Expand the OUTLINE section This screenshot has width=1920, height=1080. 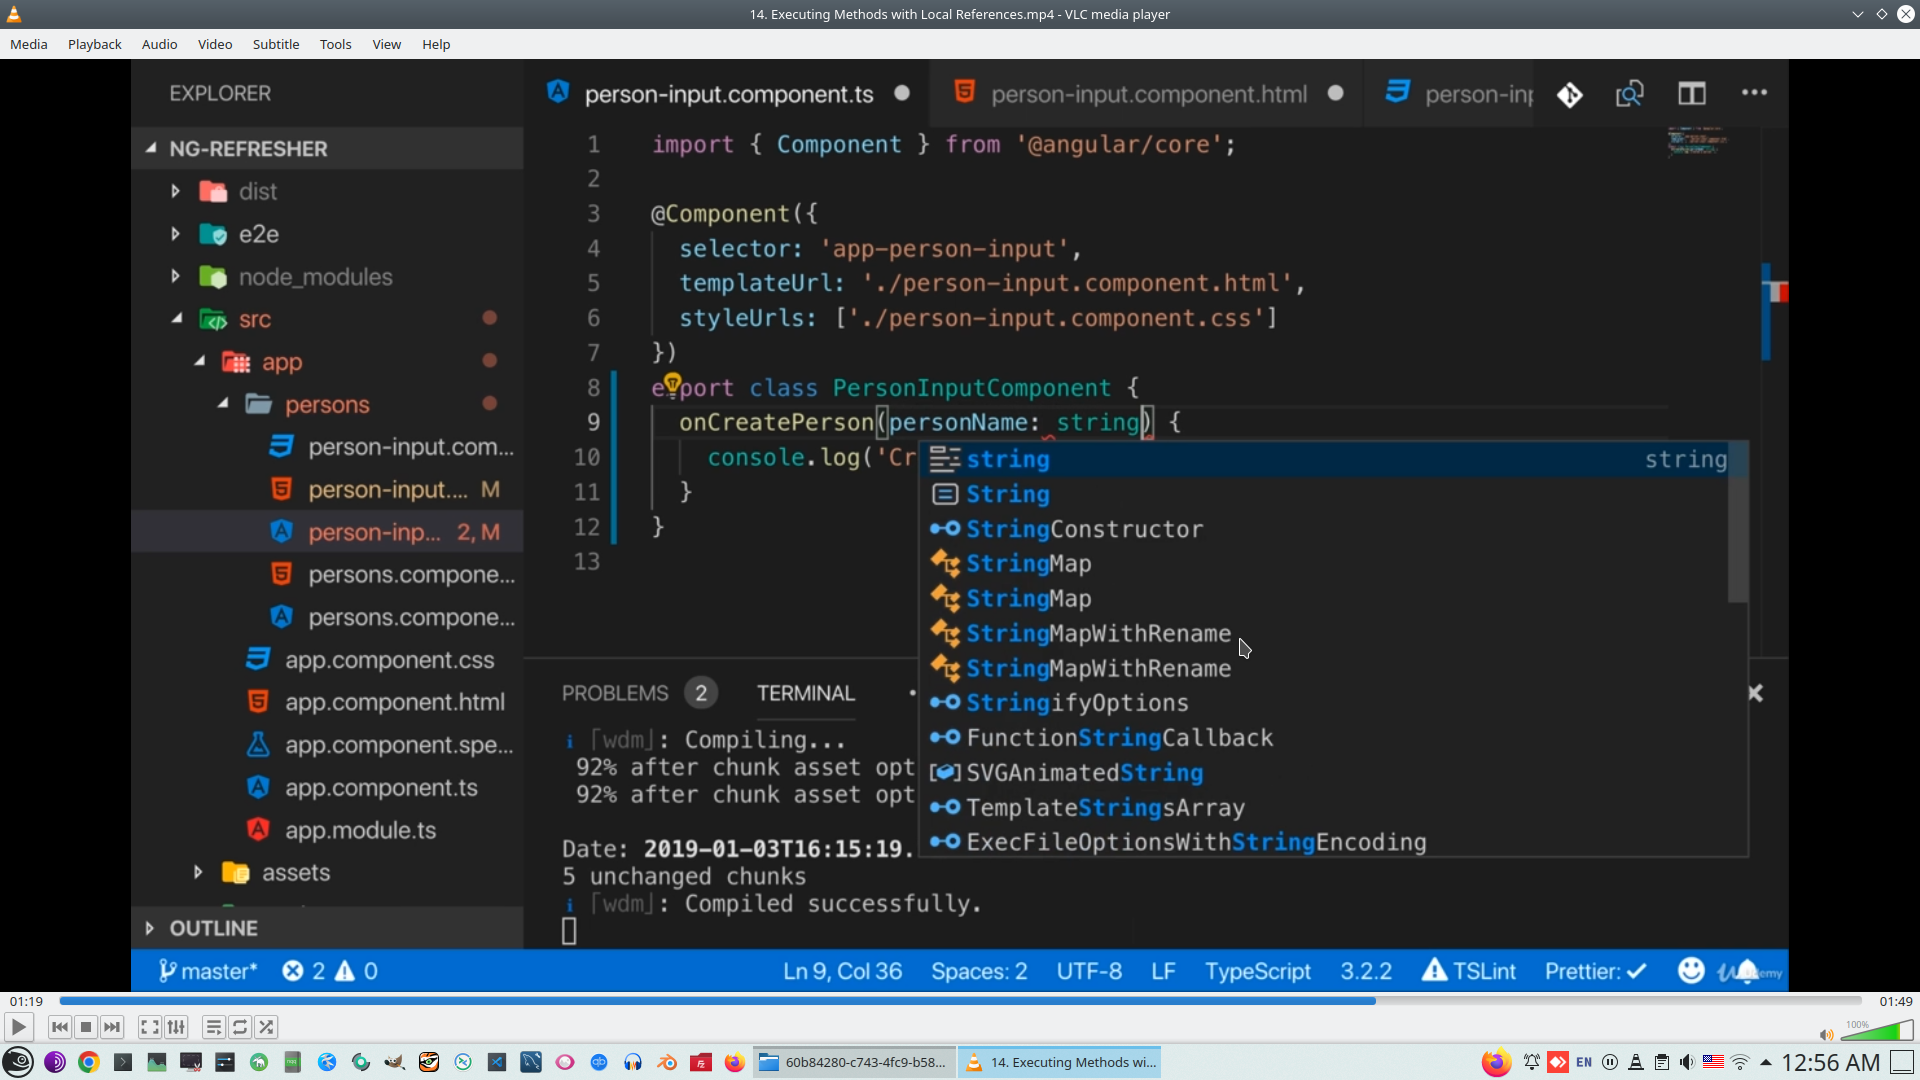[149, 927]
